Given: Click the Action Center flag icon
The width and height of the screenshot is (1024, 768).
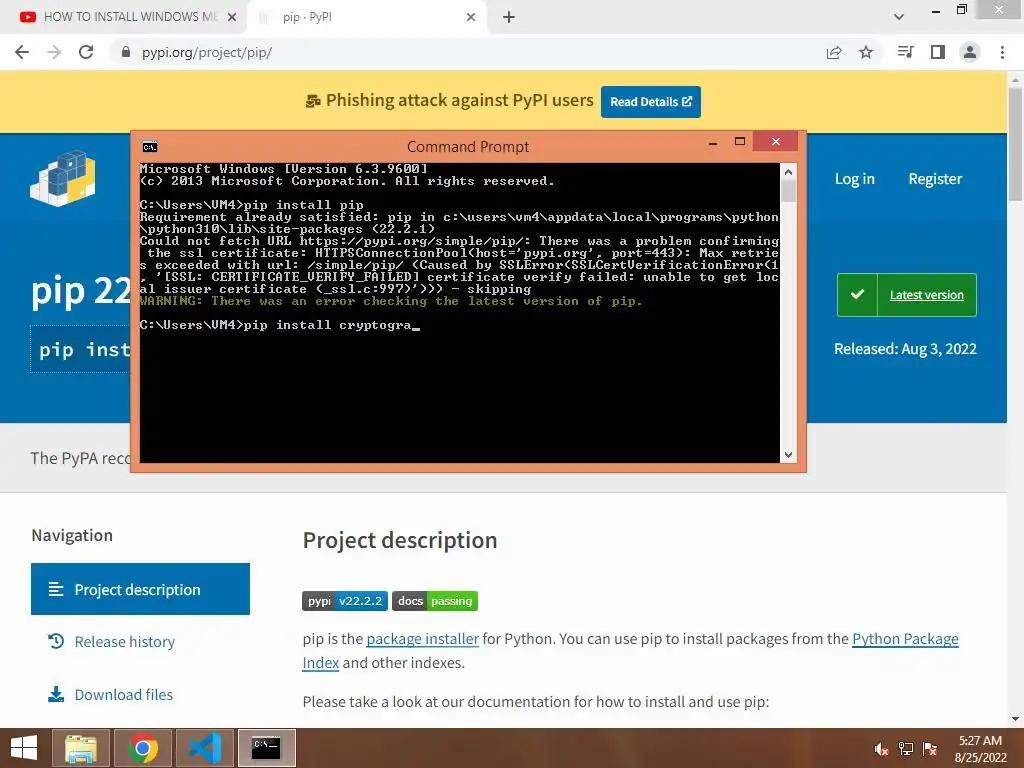Looking at the screenshot, I should [930, 749].
